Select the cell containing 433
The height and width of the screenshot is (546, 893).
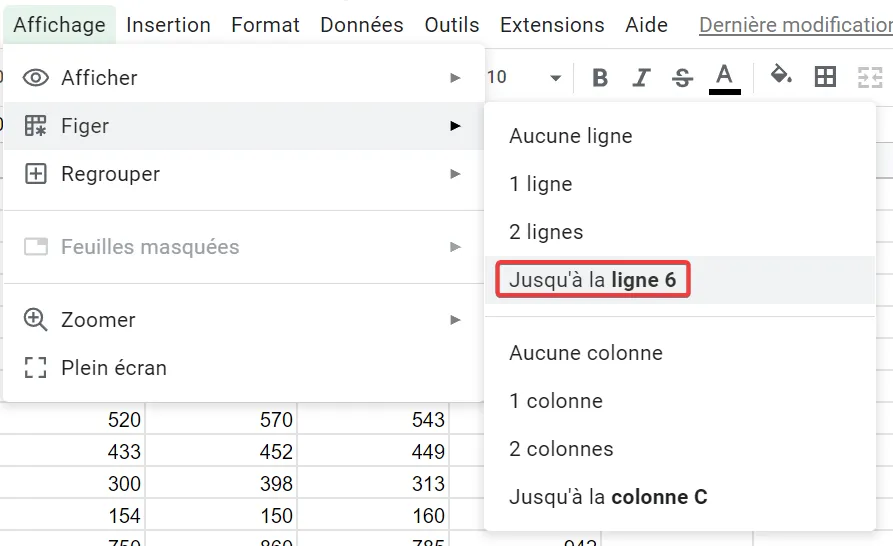click(x=72, y=451)
